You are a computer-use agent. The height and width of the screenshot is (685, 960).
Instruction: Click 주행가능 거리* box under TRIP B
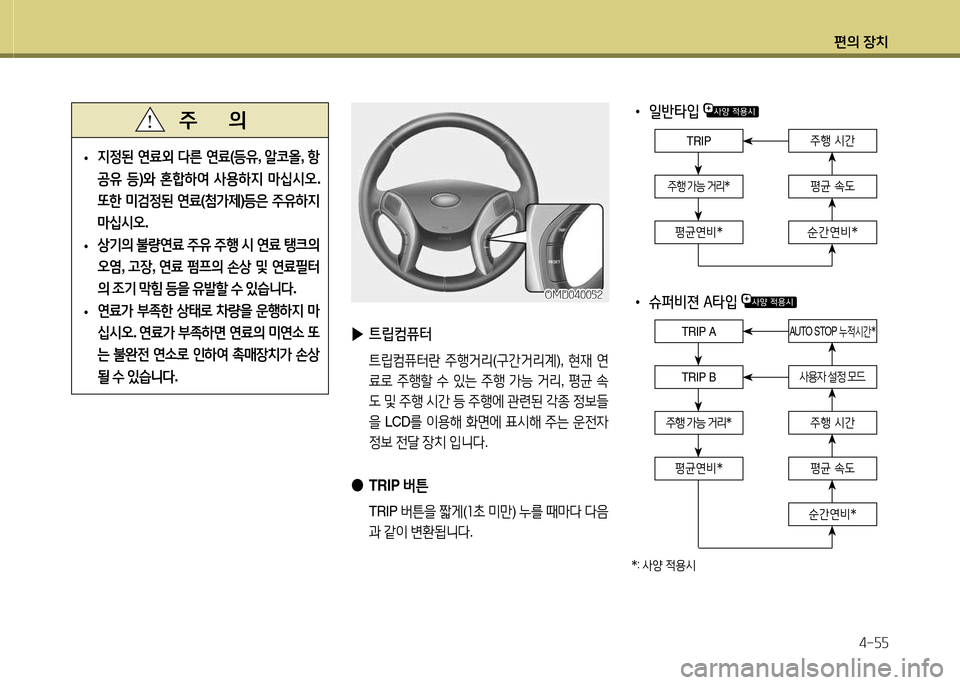699,423
